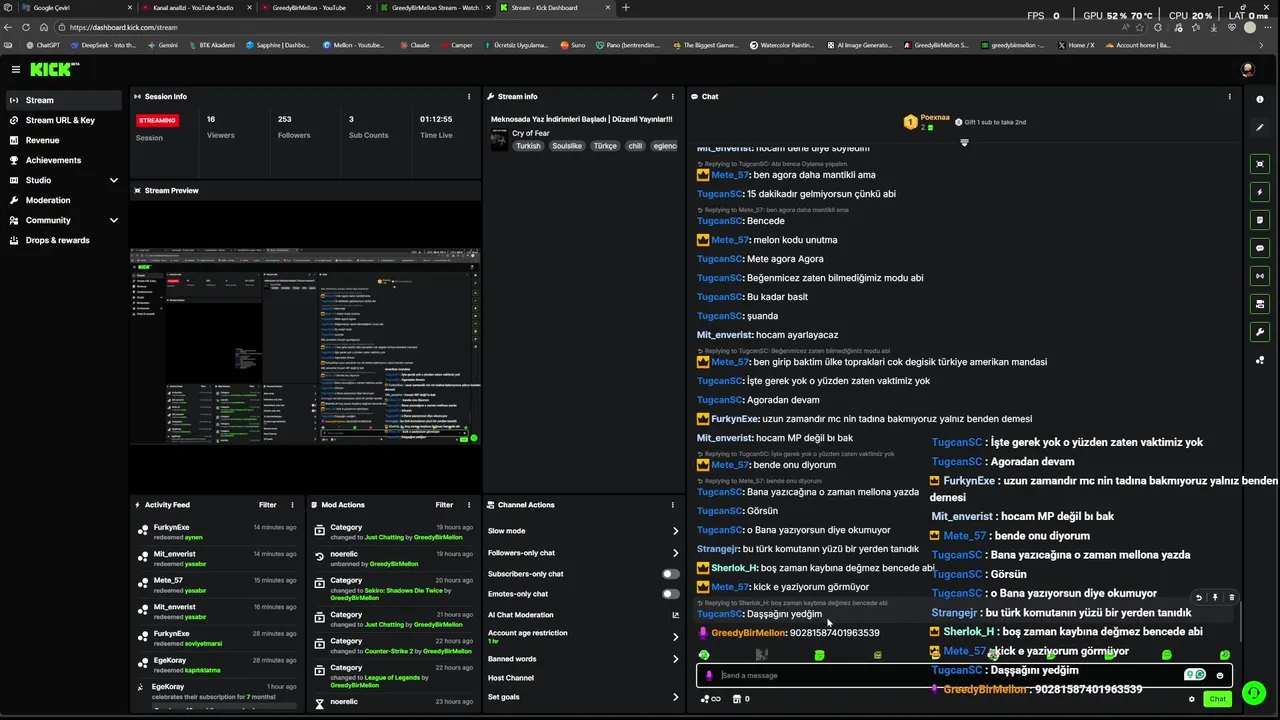Open Drops & rewards page
1280x720 pixels.
click(x=64, y=240)
